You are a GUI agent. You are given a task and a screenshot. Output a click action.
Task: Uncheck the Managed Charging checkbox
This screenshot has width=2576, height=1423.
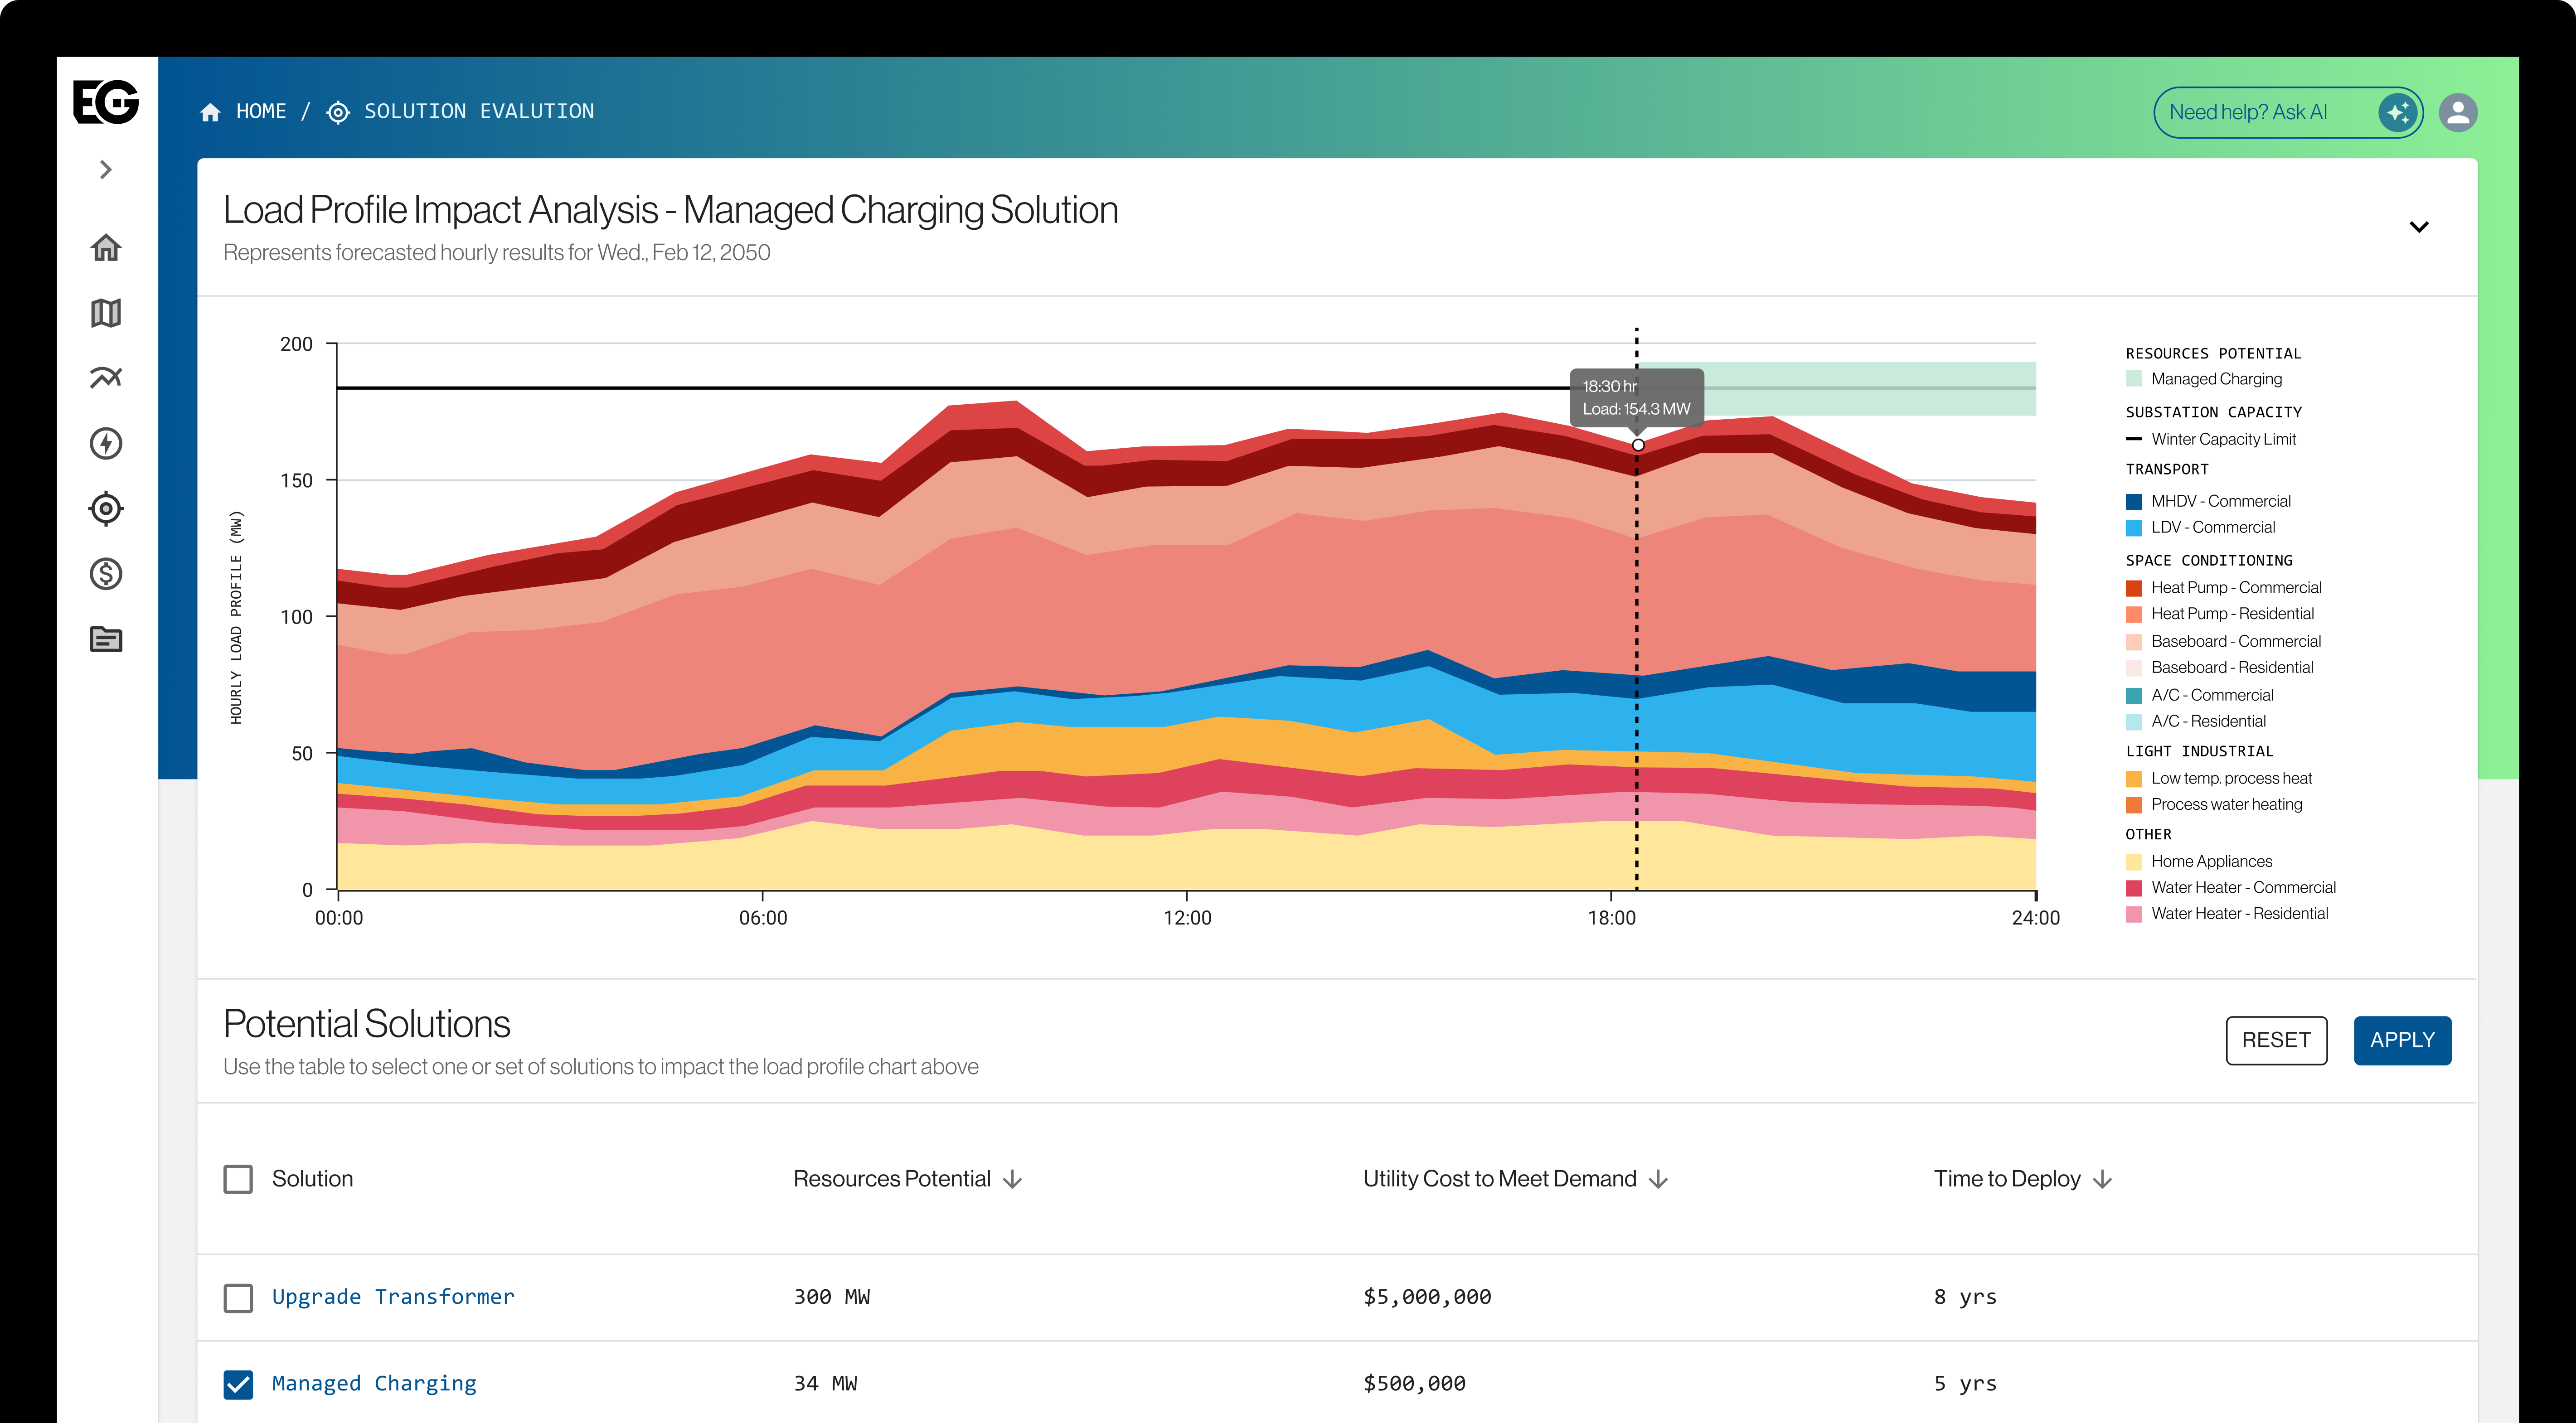tap(238, 1384)
